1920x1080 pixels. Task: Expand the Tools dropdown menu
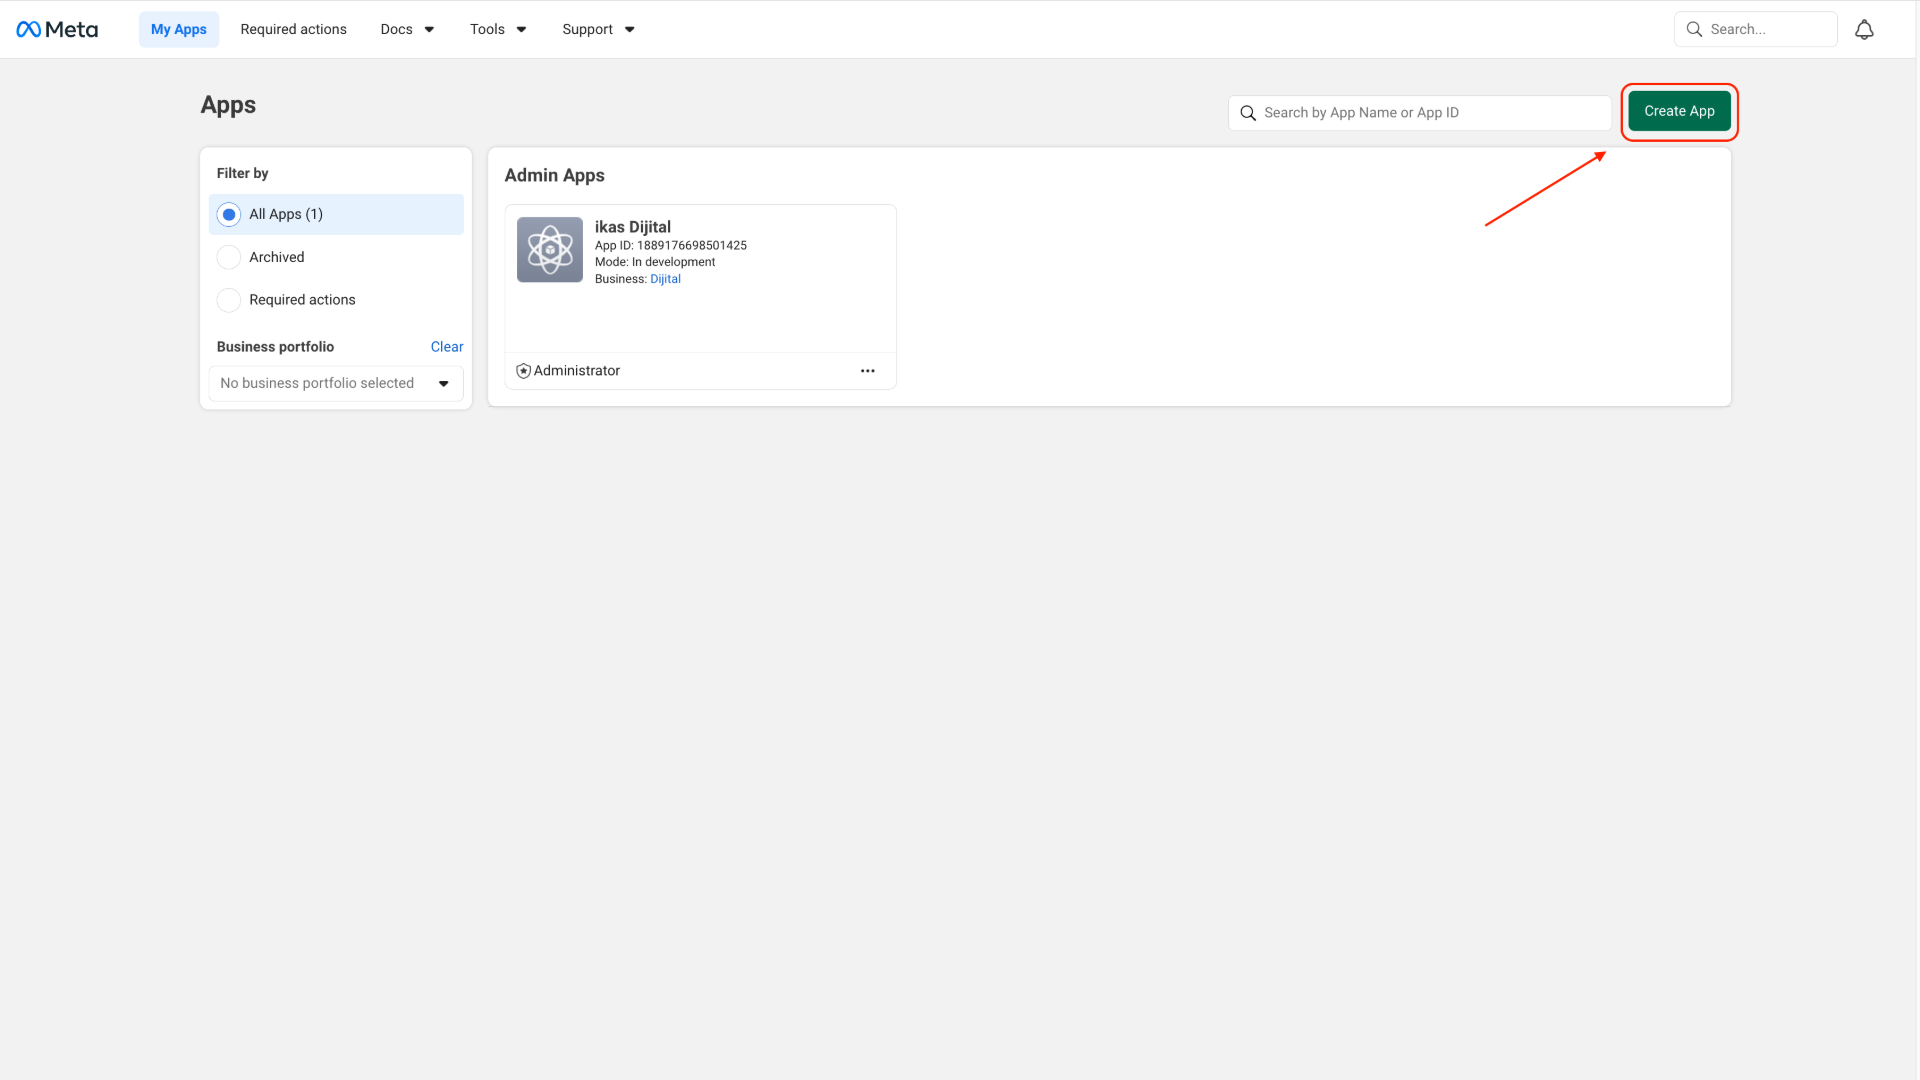point(498,29)
